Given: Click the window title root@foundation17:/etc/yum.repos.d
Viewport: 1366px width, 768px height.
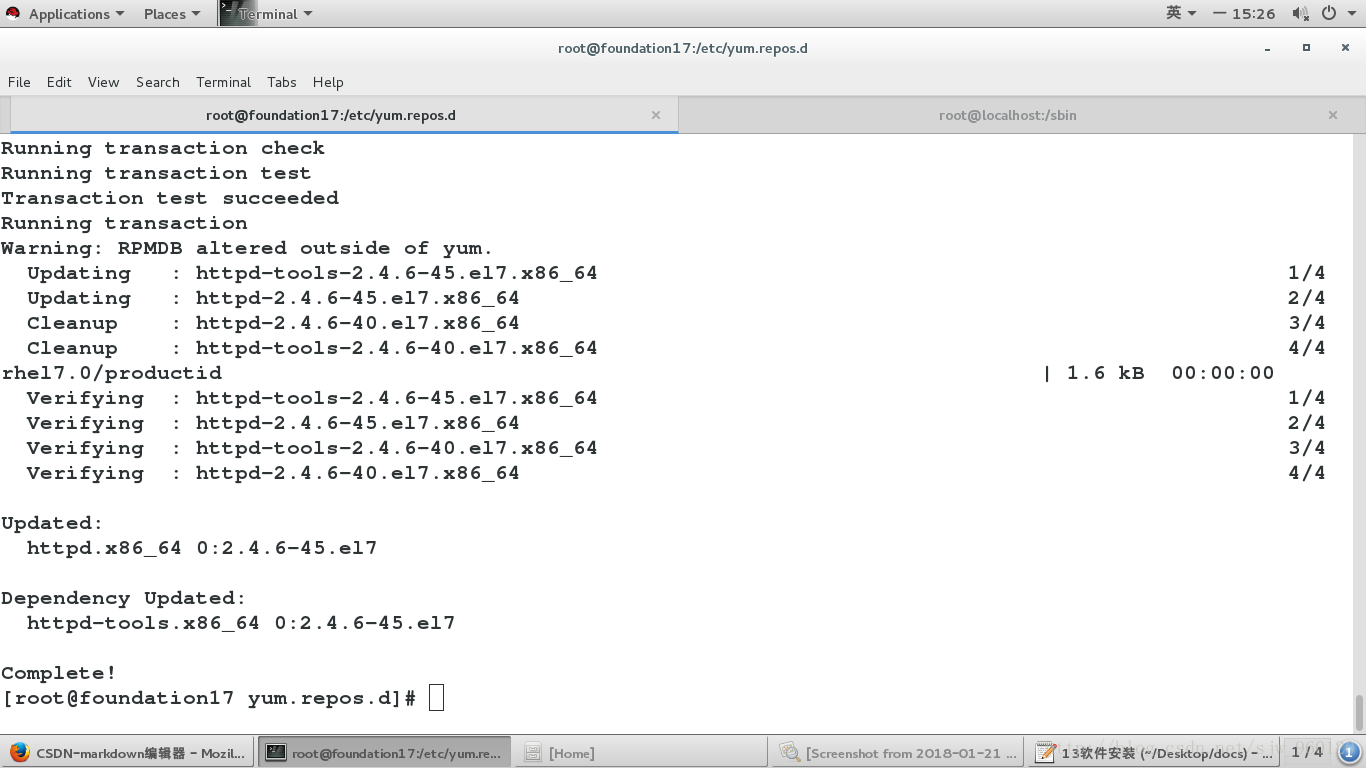Looking at the screenshot, I should 683,48.
